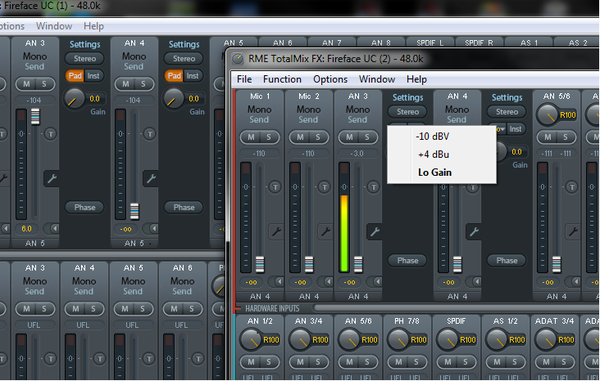Click the T trim button on Mic 2
600x381 pixels.
tap(324, 187)
